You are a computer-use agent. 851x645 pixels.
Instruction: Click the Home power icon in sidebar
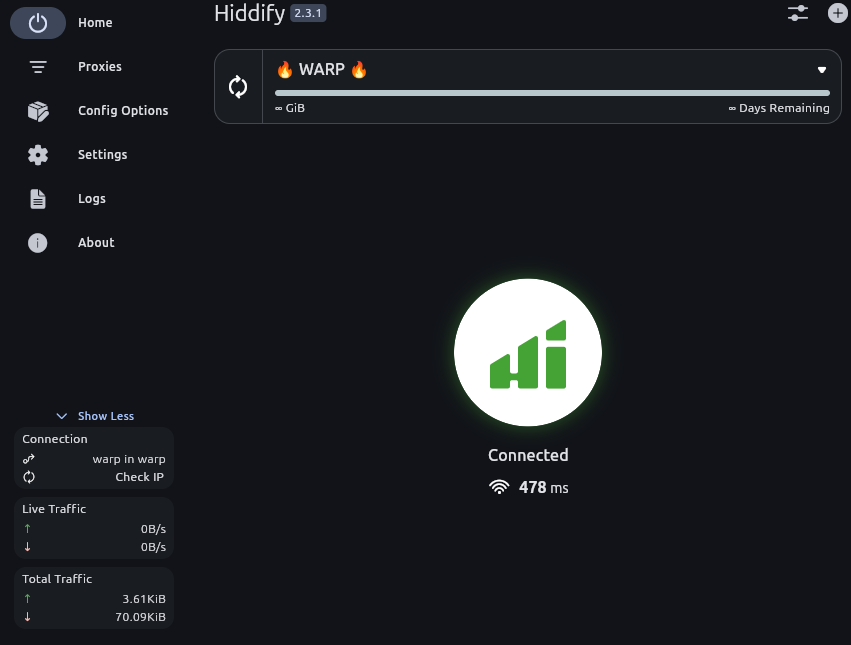coord(37,23)
